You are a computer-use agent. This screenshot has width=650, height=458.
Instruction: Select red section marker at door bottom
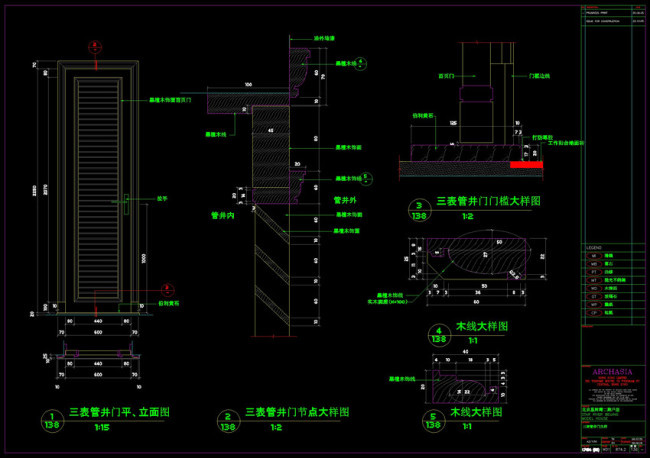point(94,291)
